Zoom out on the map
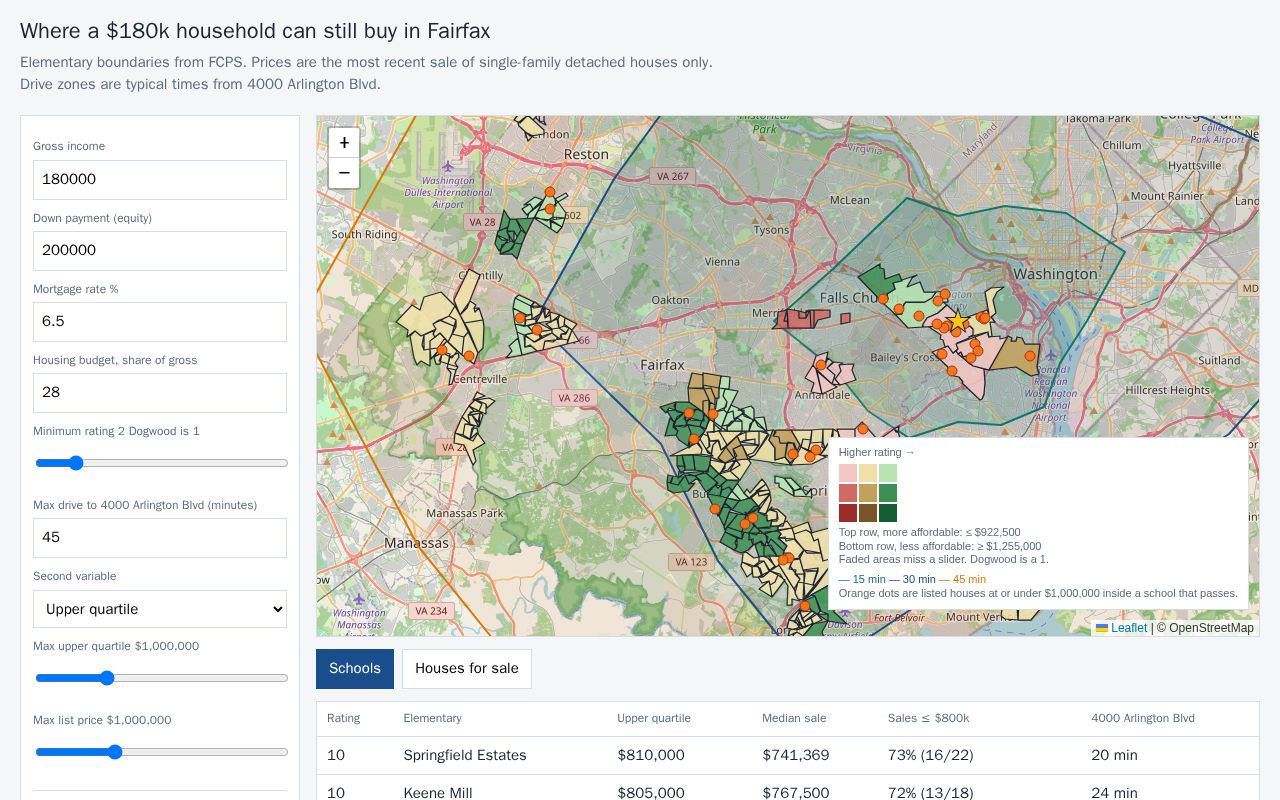1280x800 pixels. pyautogui.click(x=344, y=173)
